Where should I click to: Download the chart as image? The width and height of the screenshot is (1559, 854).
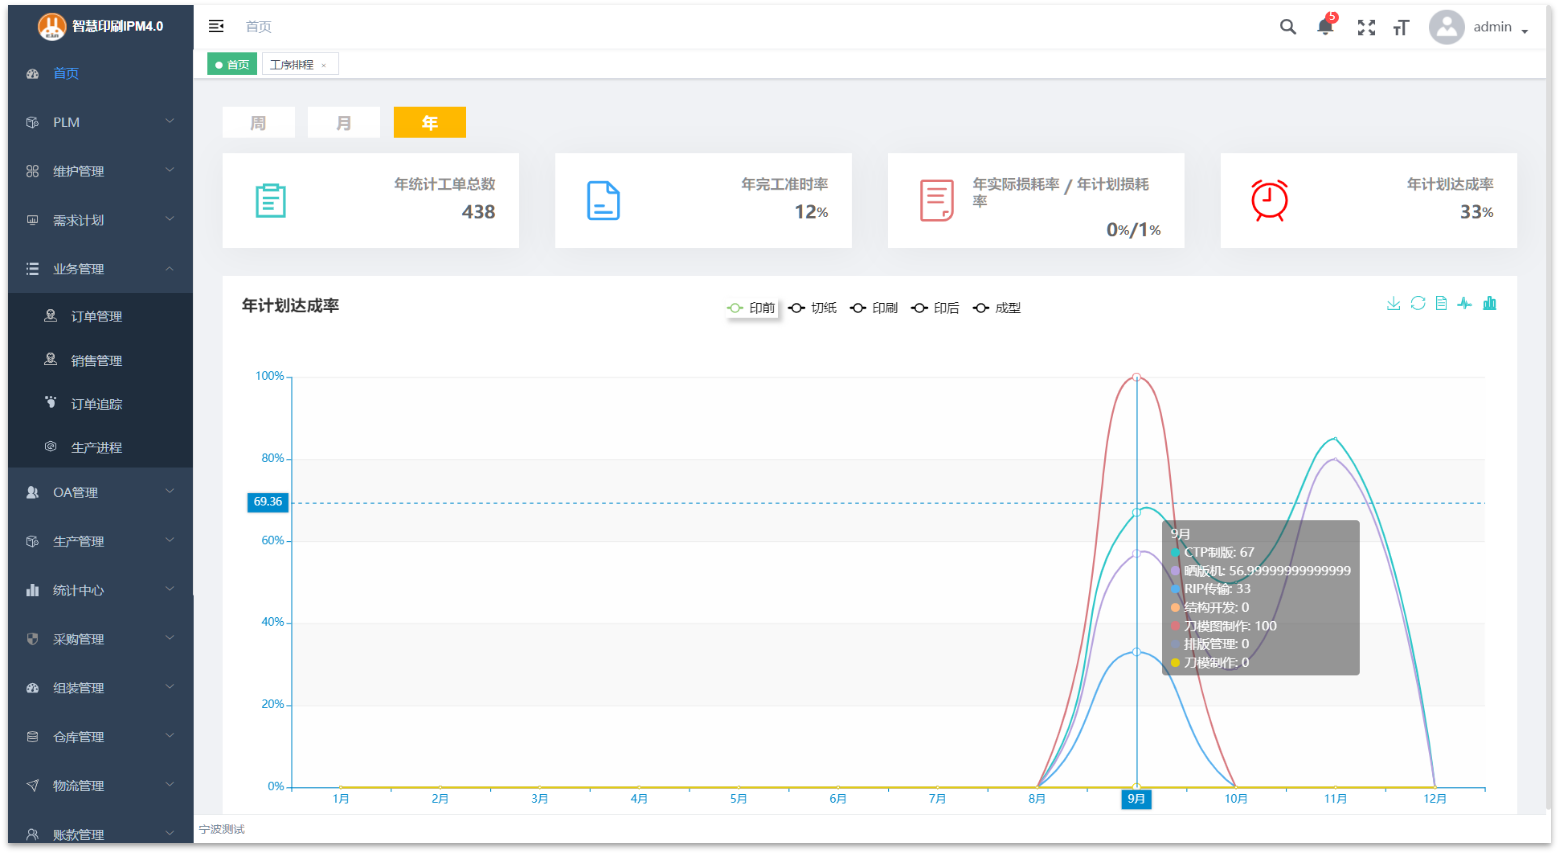[x=1393, y=304]
